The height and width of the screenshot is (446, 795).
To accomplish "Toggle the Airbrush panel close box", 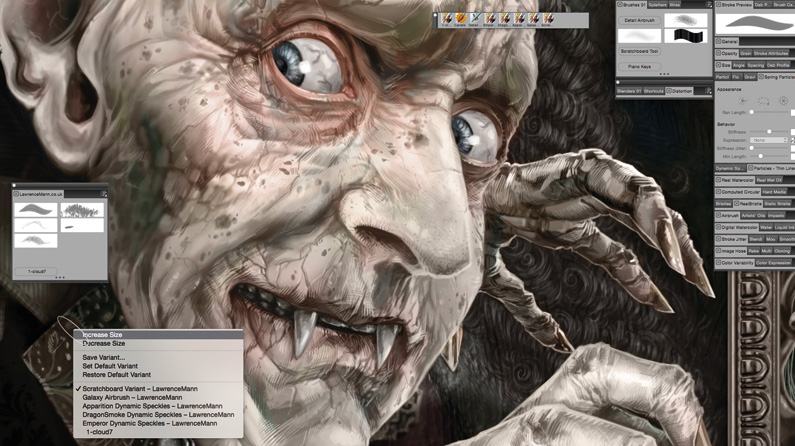I will [x=718, y=215].
